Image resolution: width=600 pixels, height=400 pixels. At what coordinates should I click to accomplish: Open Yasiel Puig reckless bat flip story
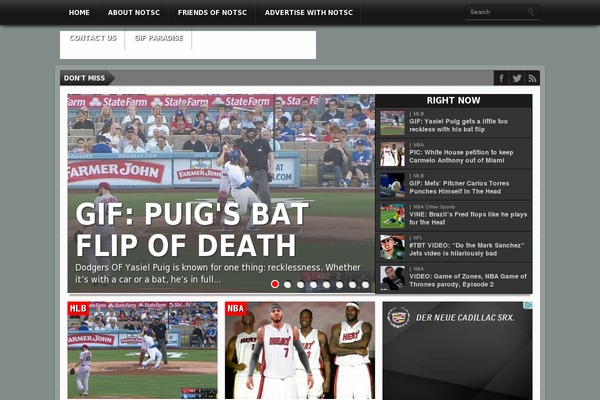pos(458,126)
